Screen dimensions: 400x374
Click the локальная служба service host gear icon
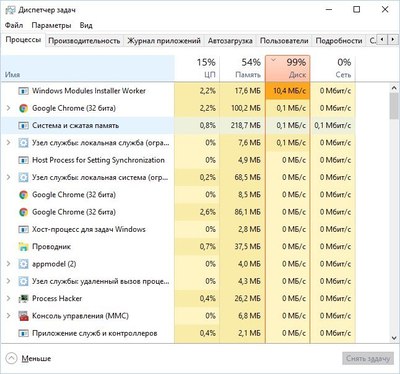point(23,143)
